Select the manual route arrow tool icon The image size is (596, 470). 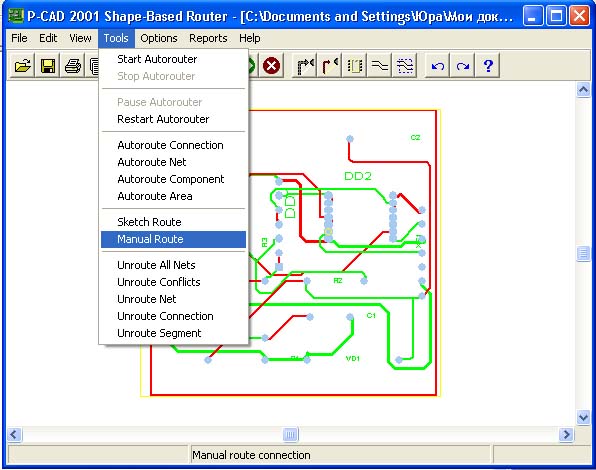(305, 66)
